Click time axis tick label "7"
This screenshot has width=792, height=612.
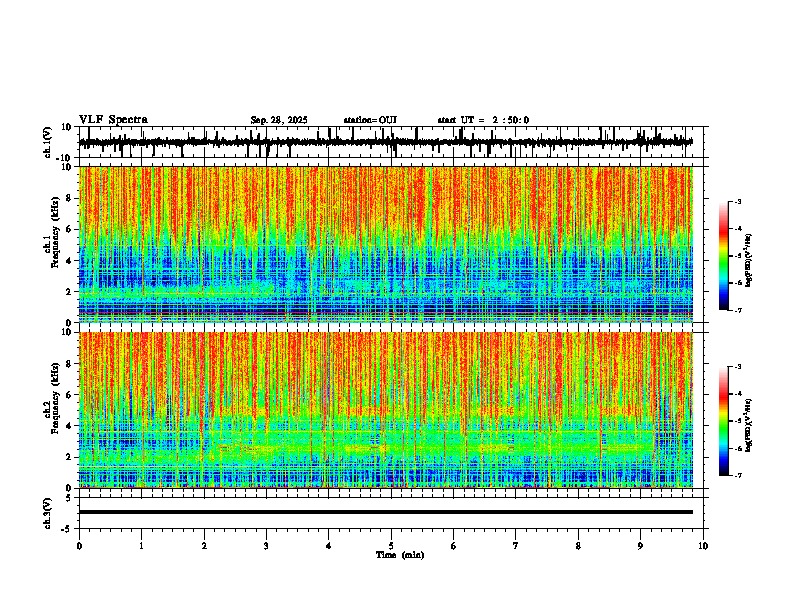pos(516,546)
